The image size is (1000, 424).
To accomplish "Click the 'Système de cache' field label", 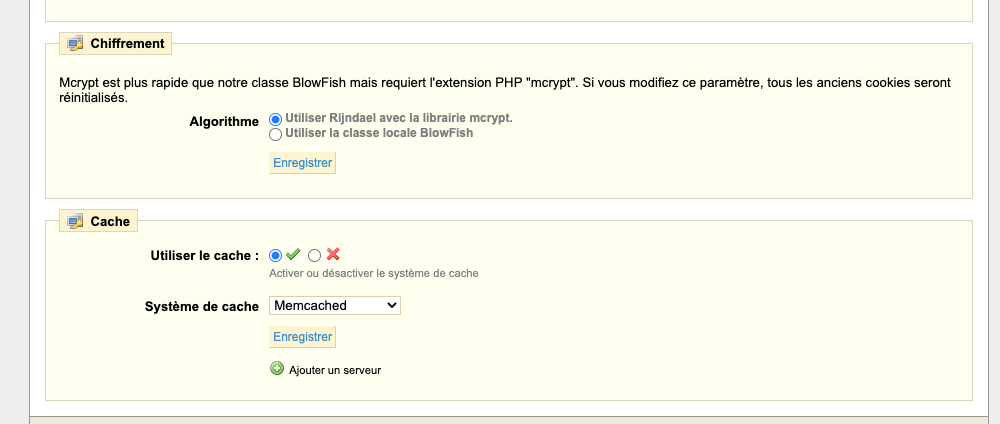I will pos(202,307).
